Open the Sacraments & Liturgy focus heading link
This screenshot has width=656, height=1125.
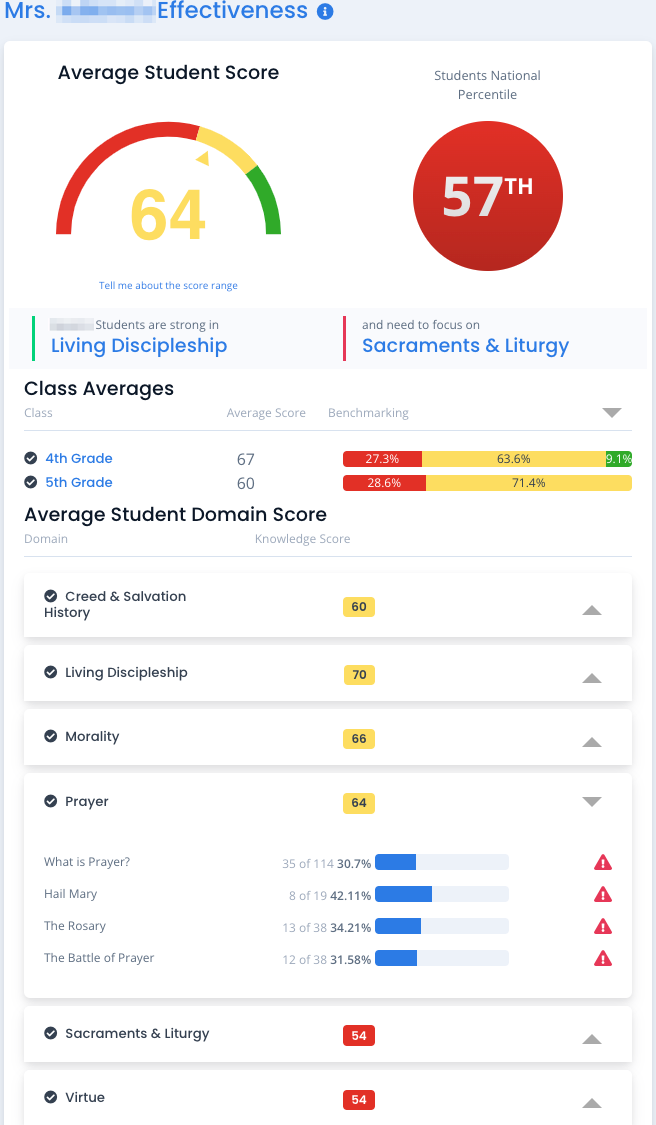pyautogui.click(x=466, y=346)
